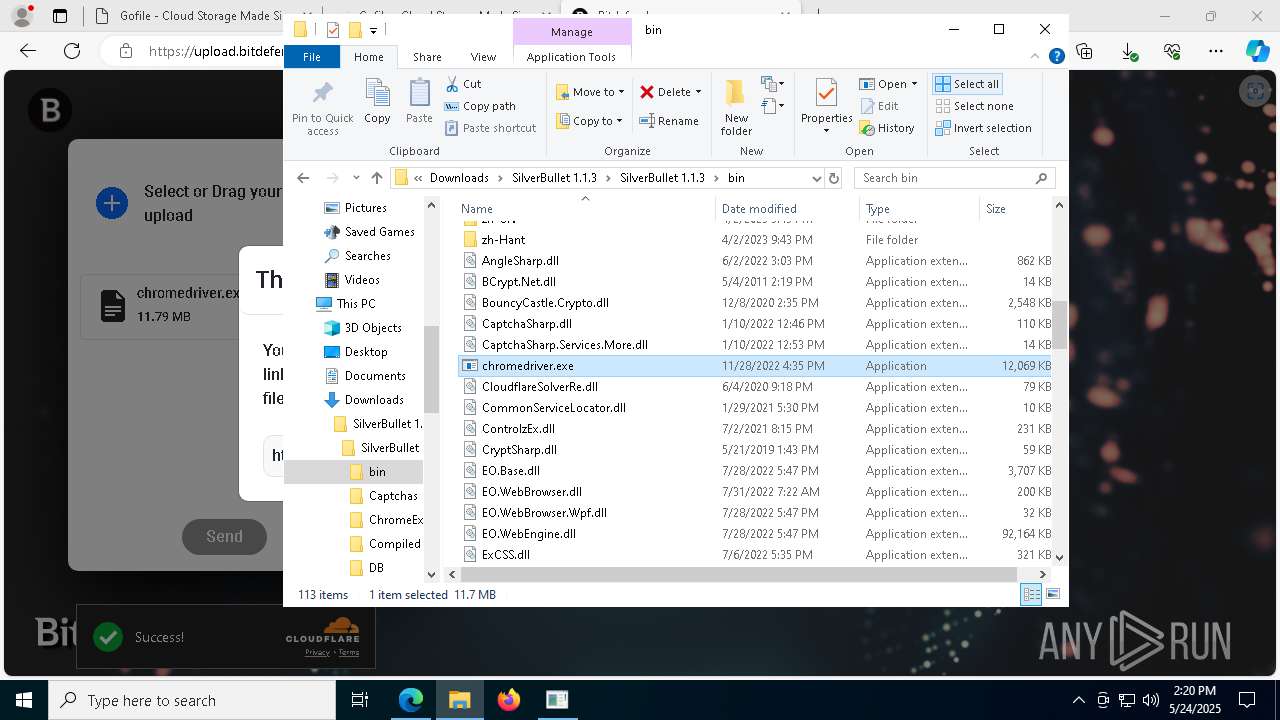
Task: Click Copy path in Clipboard group
Action: (x=480, y=106)
